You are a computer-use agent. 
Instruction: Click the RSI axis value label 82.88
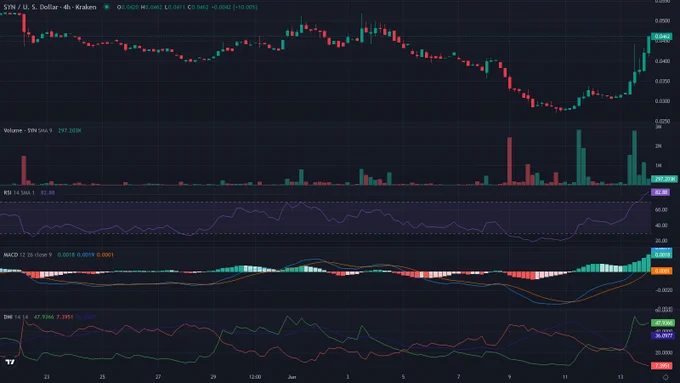pos(660,192)
